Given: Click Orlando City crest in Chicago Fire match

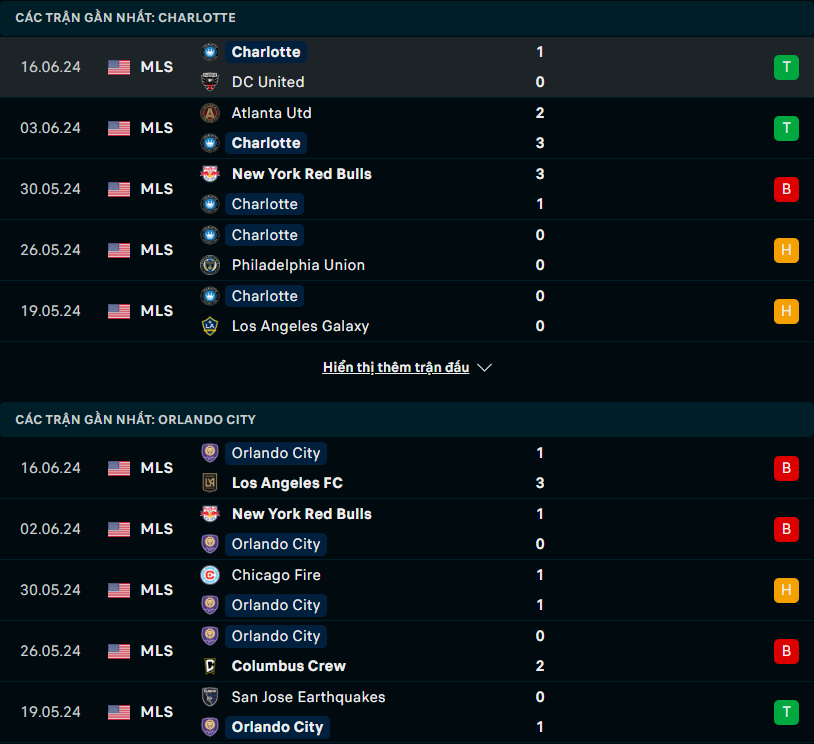Looking at the screenshot, I should coord(210,605).
